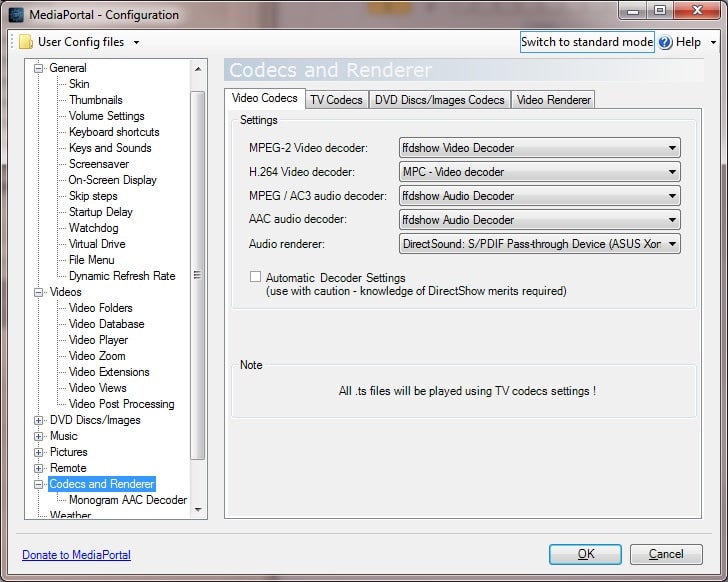Click the blue Help question mark icon

point(665,42)
